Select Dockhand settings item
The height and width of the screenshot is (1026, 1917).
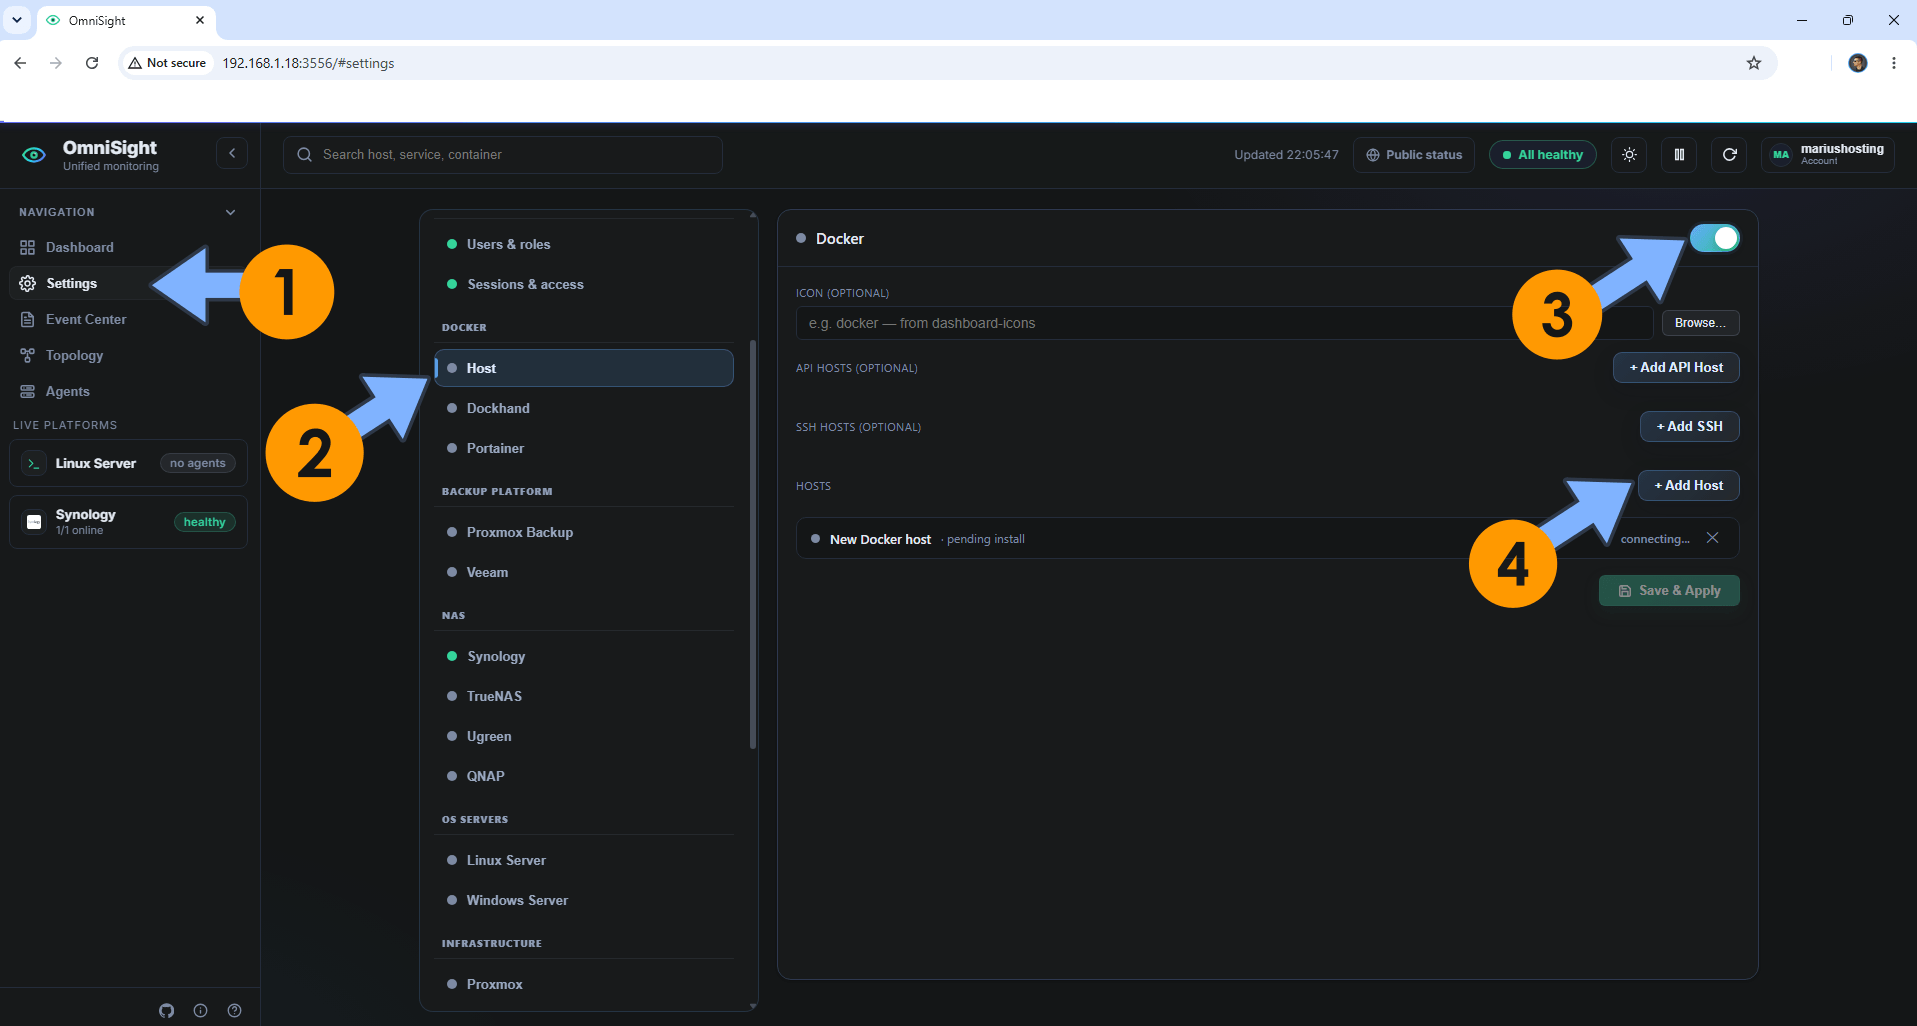point(584,408)
